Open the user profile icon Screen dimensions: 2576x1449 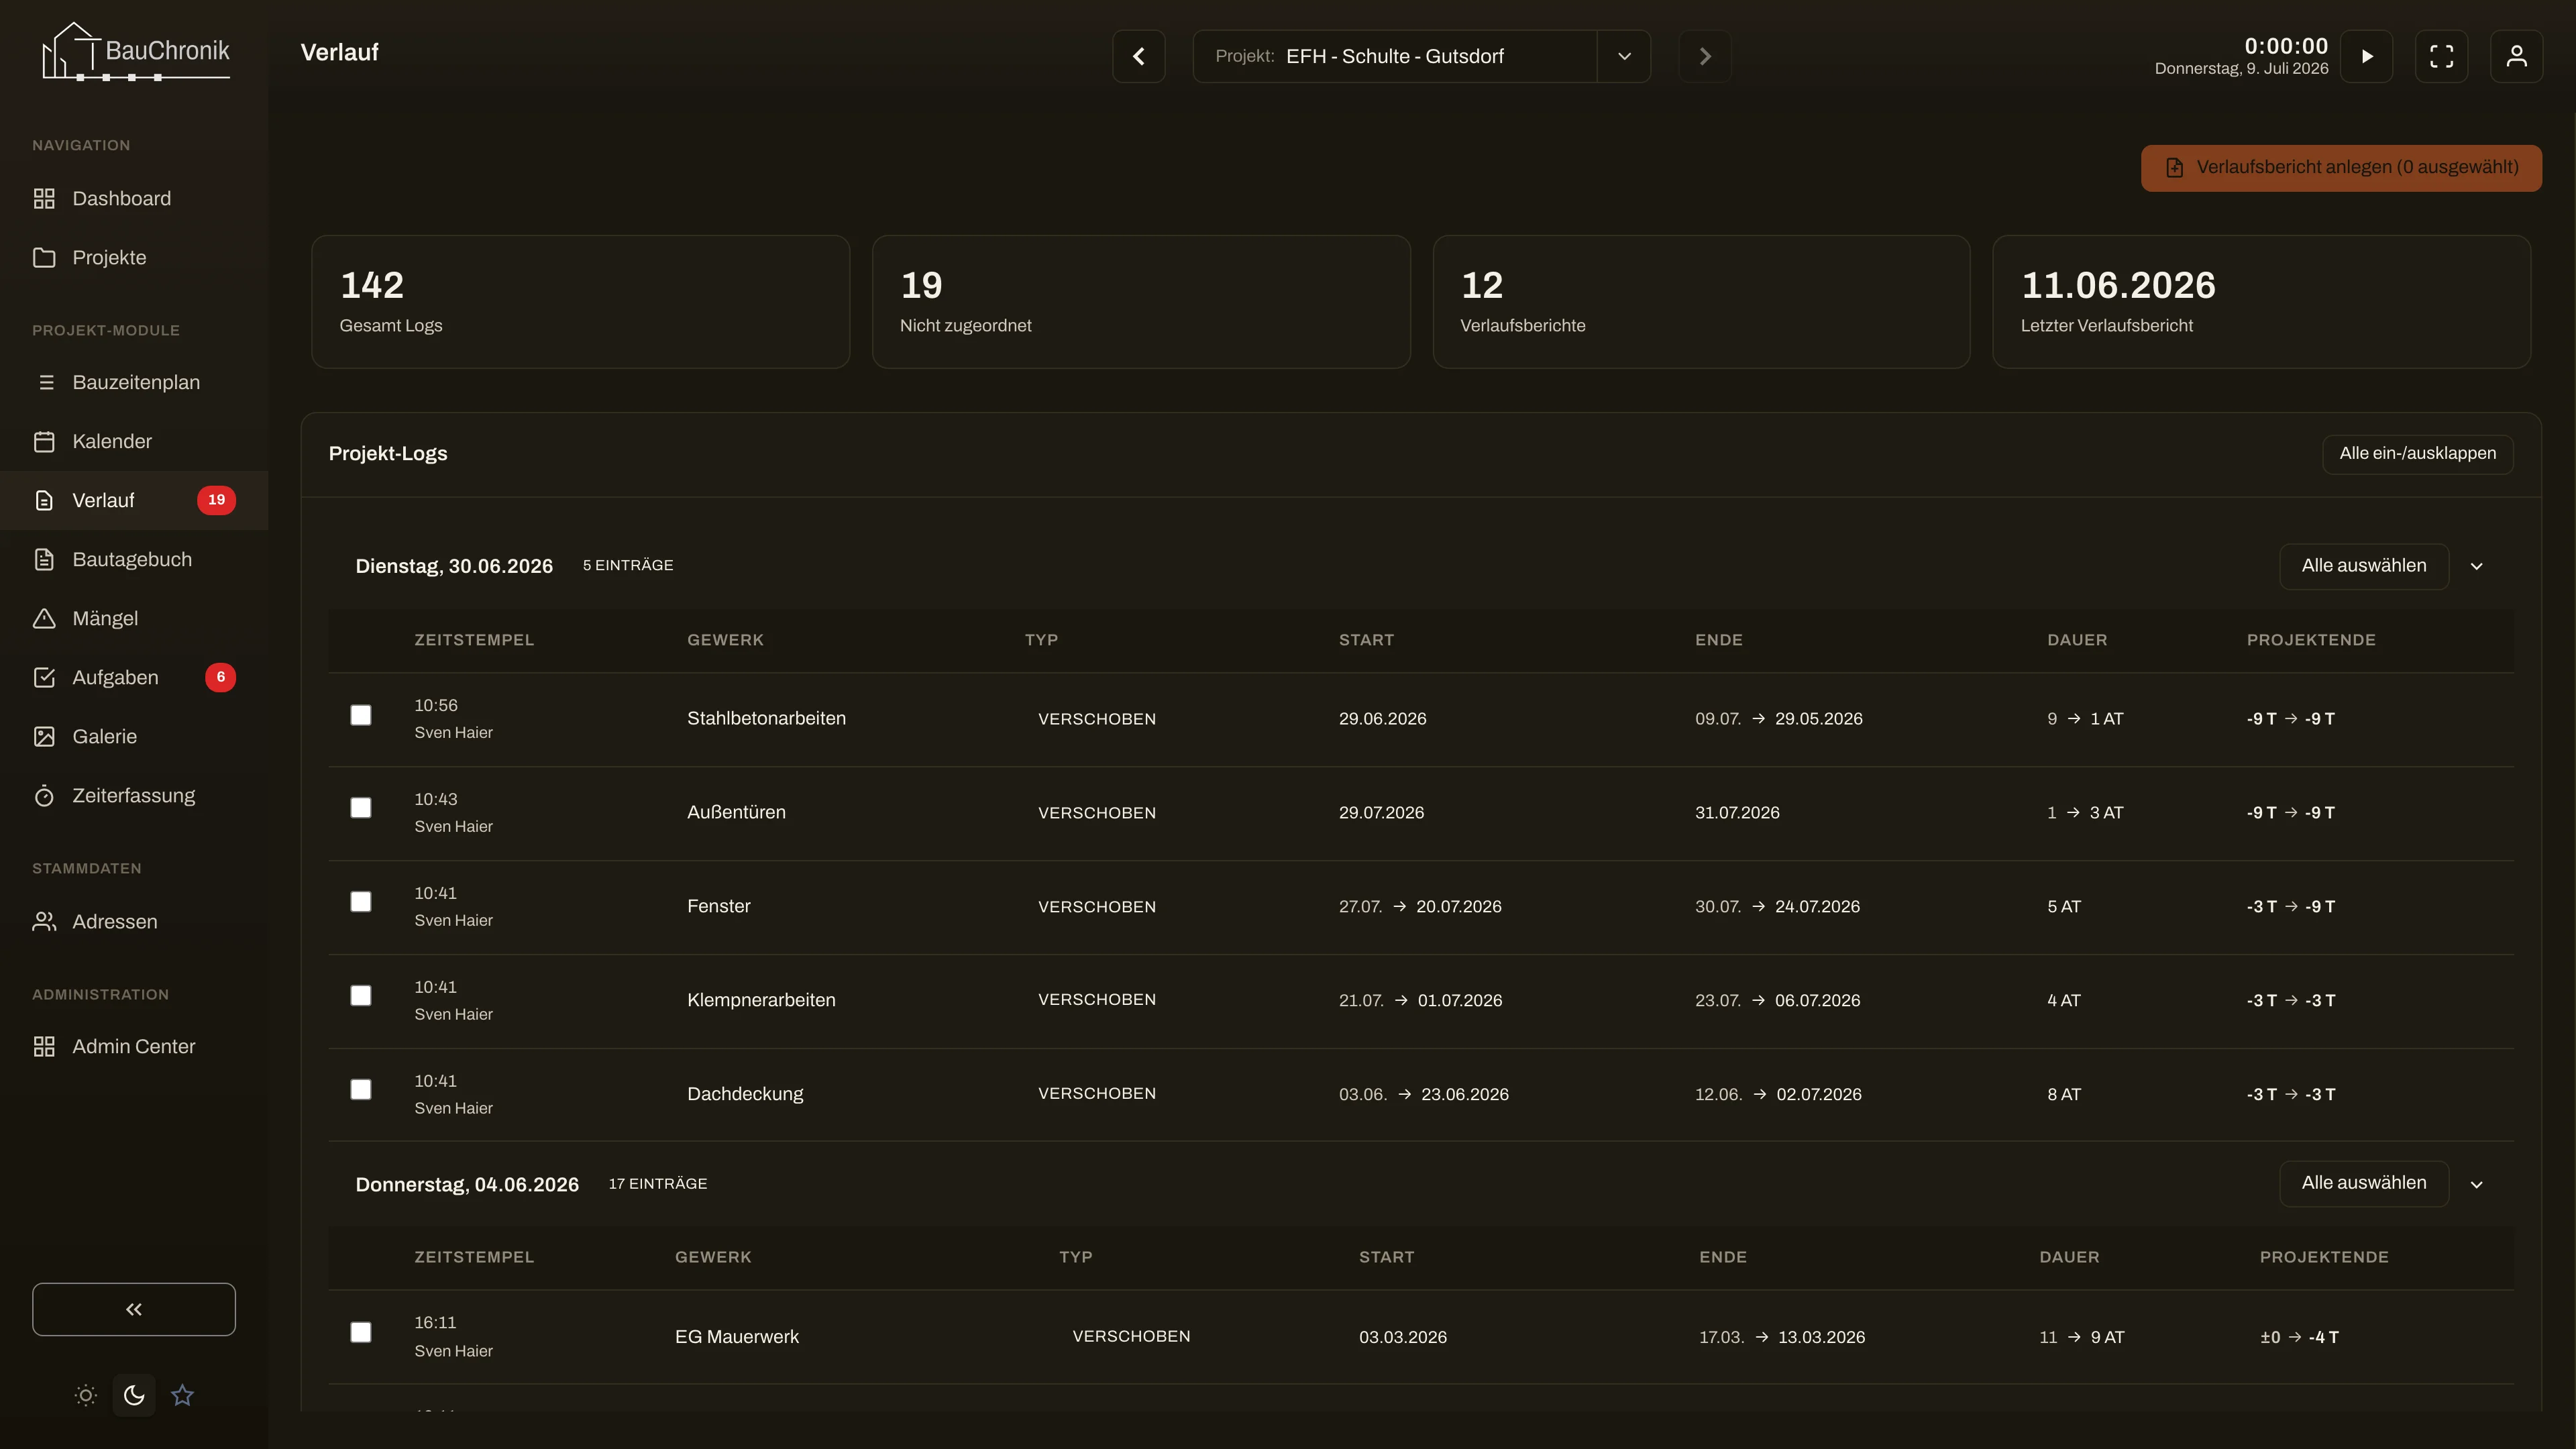point(2517,56)
